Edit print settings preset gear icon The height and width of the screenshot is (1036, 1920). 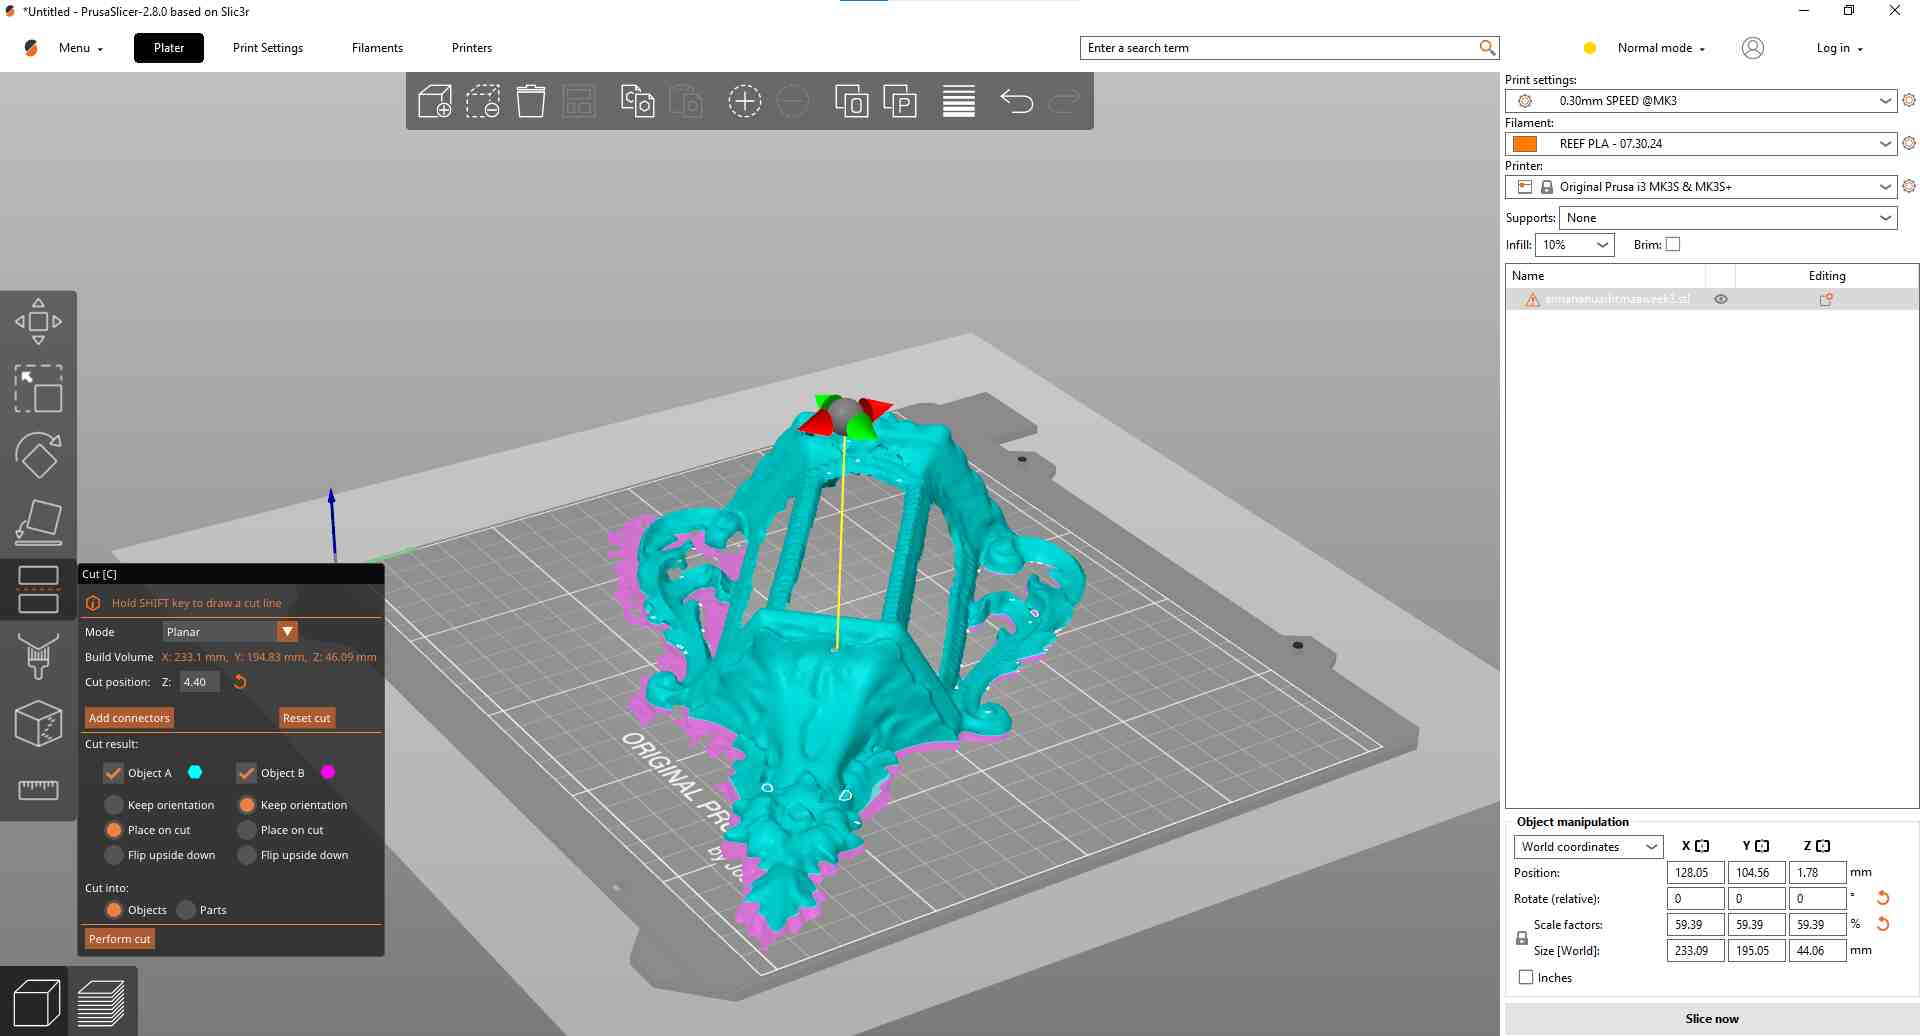click(x=1909, y=100)
